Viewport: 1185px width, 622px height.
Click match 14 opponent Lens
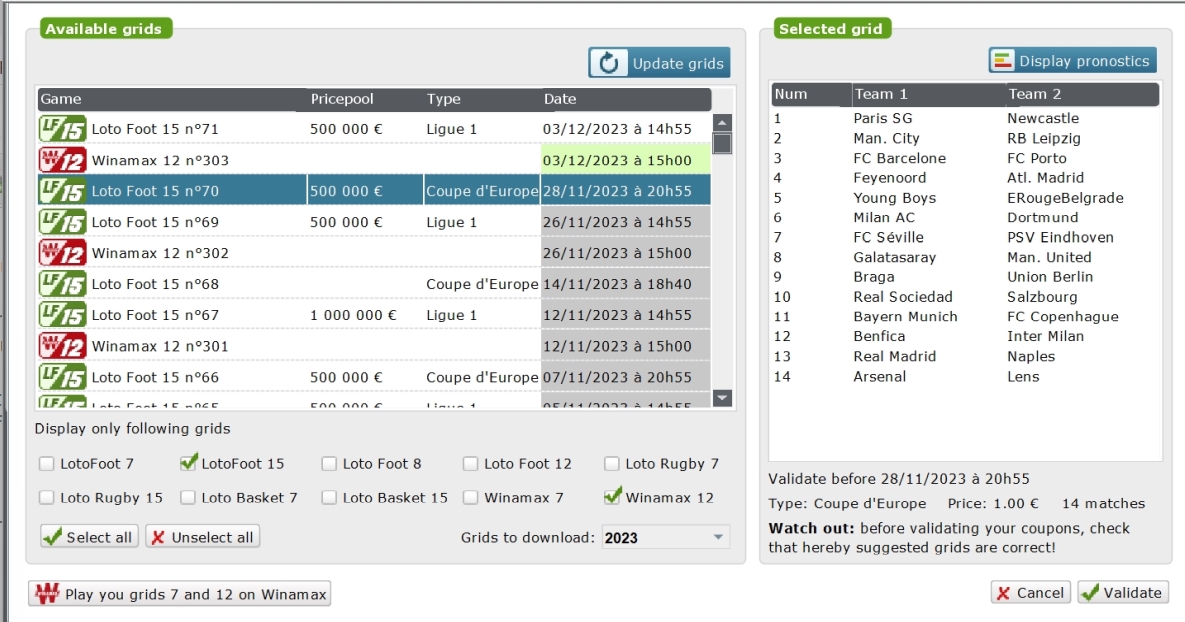(1023, 376)
